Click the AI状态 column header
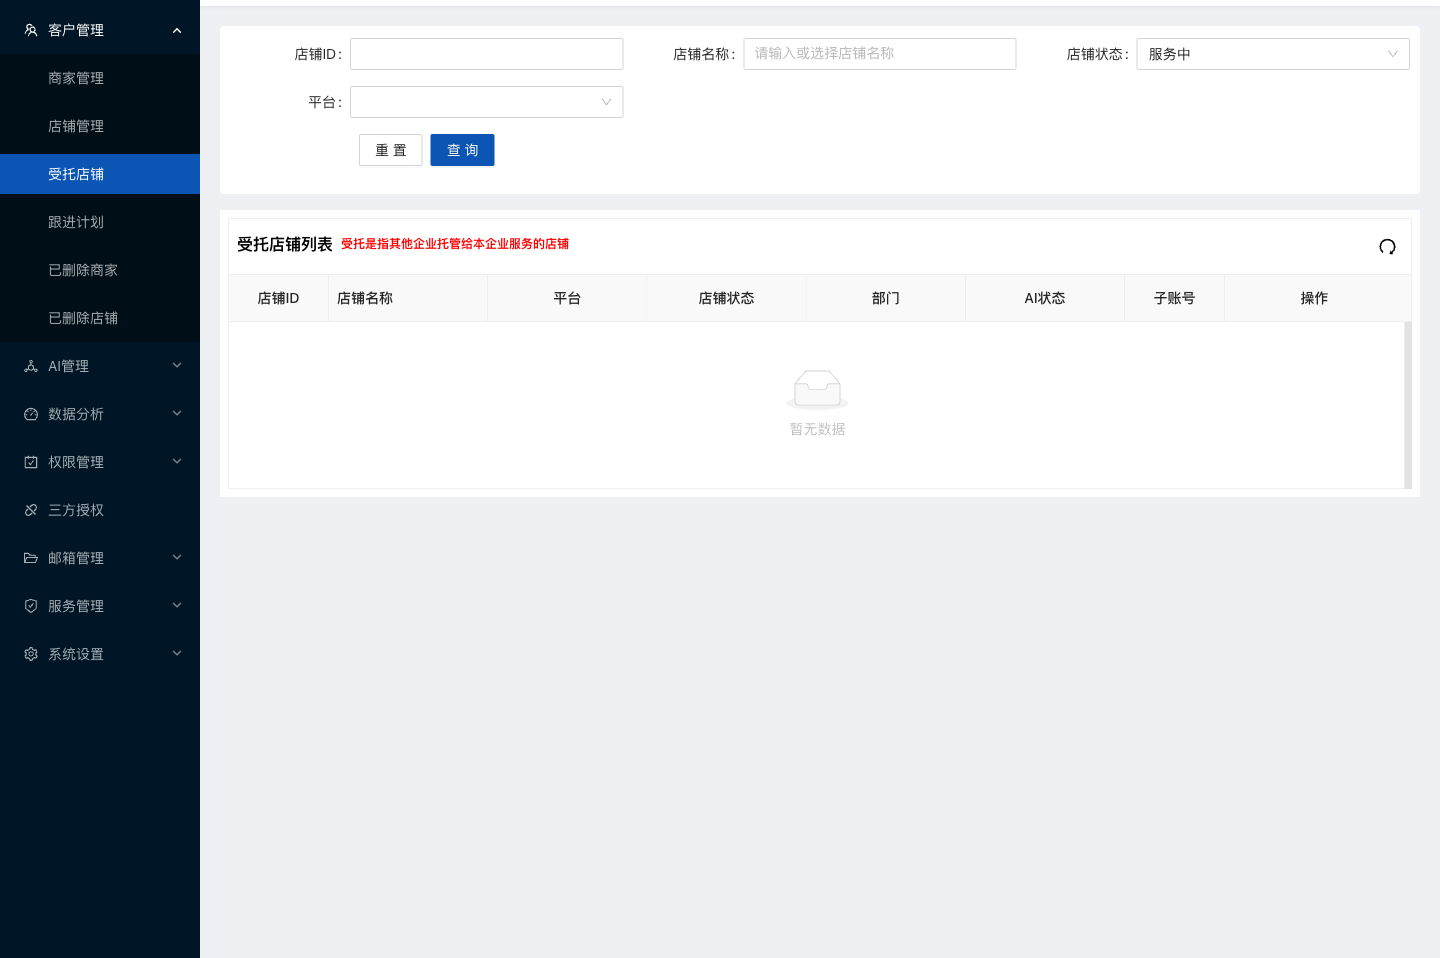The height and width of the screenshot is (958, 1440). point(1045,298)
